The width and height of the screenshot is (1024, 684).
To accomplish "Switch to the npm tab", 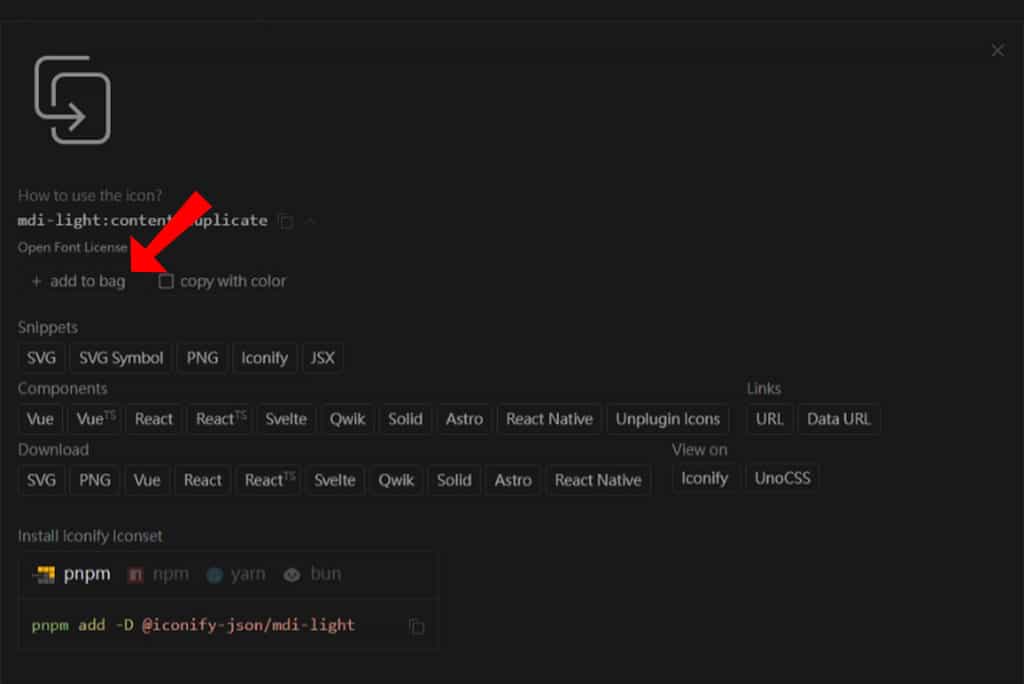I will coord(159,574).
